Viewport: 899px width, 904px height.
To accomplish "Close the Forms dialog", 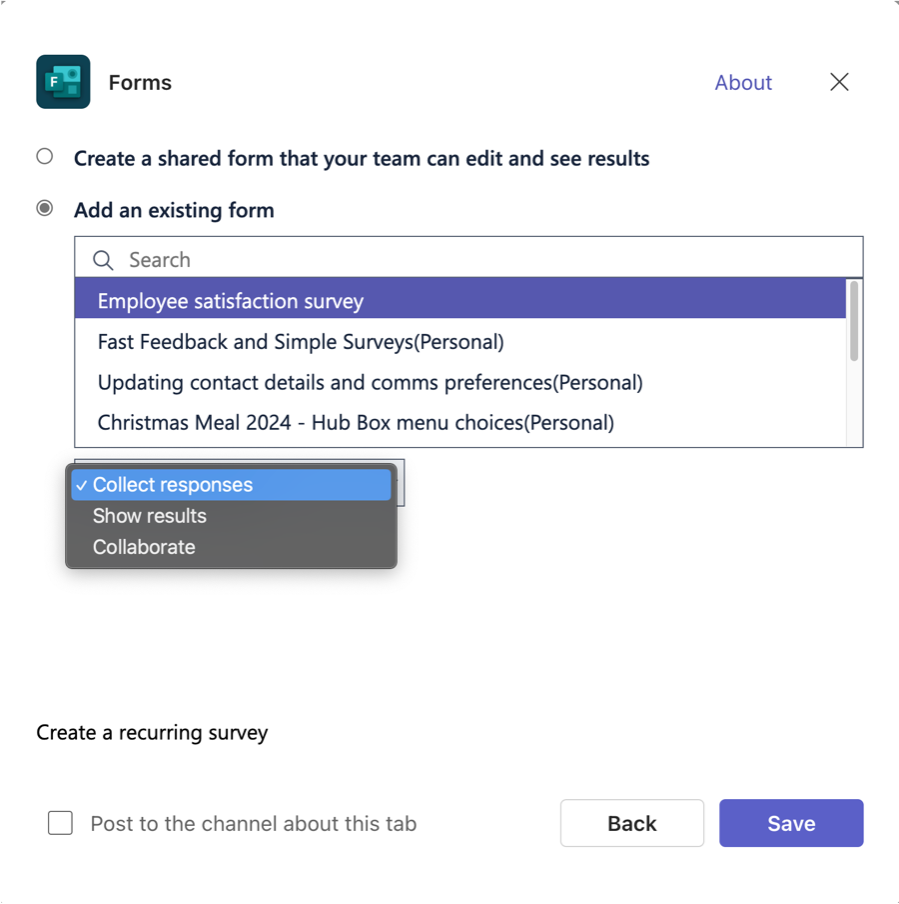I will pos(839,82).
